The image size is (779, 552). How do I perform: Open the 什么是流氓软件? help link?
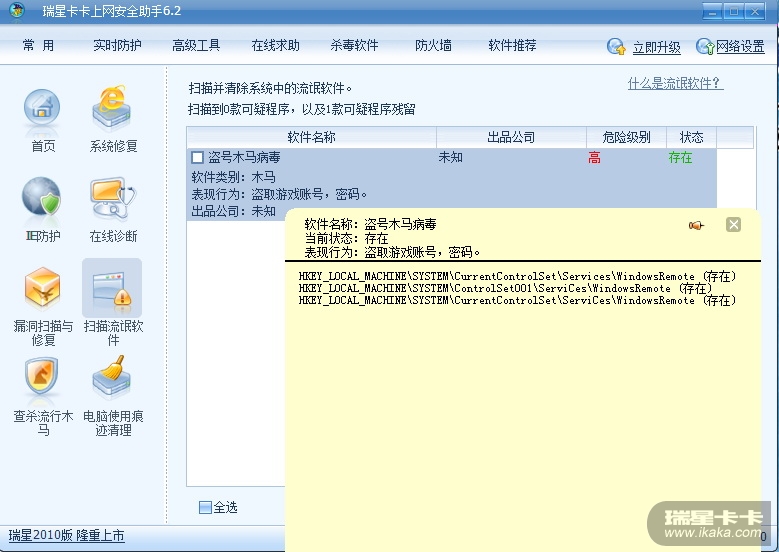pos(676,83)
